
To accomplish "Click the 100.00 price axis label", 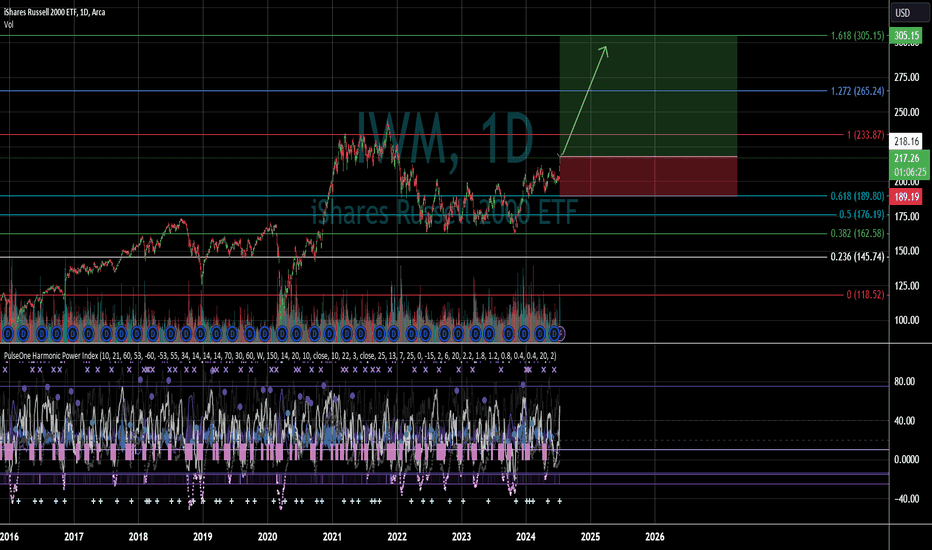I will click(x=906, y=320).
